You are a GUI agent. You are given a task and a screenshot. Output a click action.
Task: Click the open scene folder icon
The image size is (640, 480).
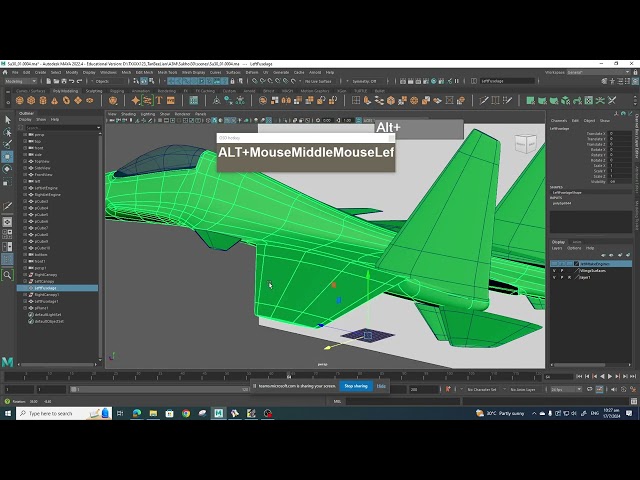(x=56, y=81)
